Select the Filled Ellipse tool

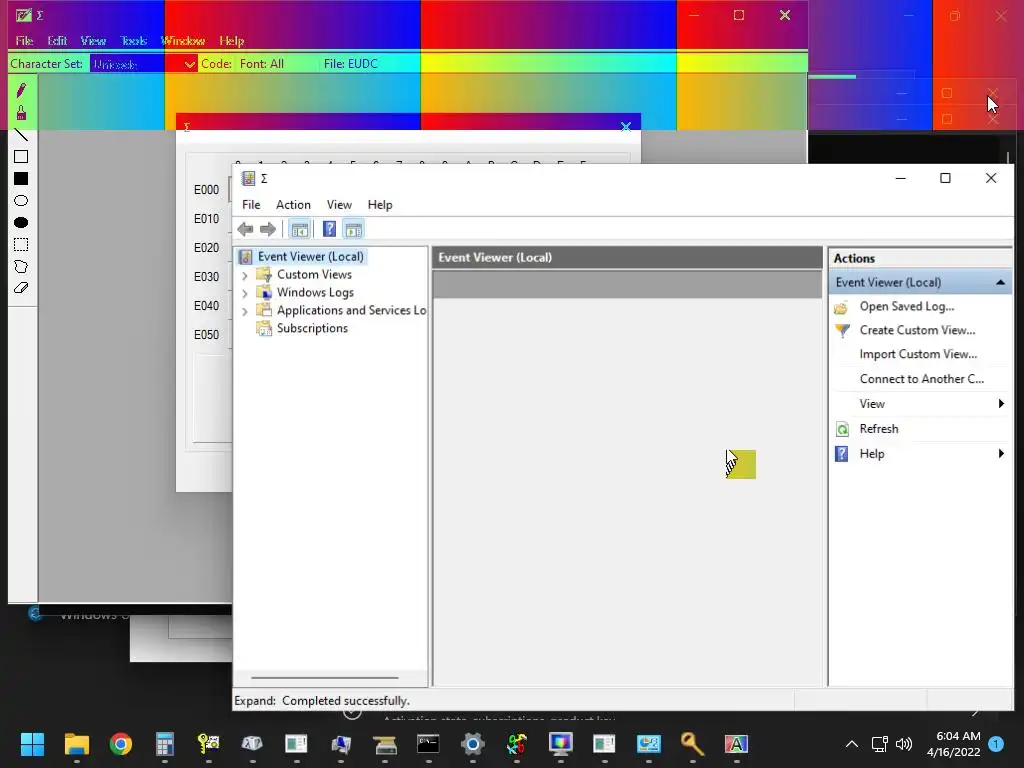[21, 223]
